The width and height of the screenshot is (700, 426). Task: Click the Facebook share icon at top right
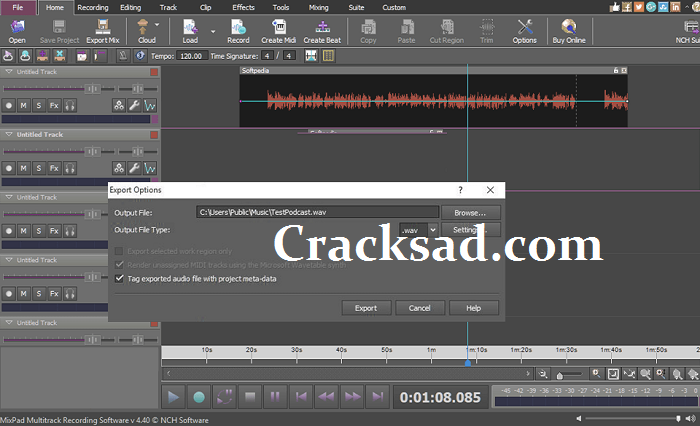pos(627,7)
